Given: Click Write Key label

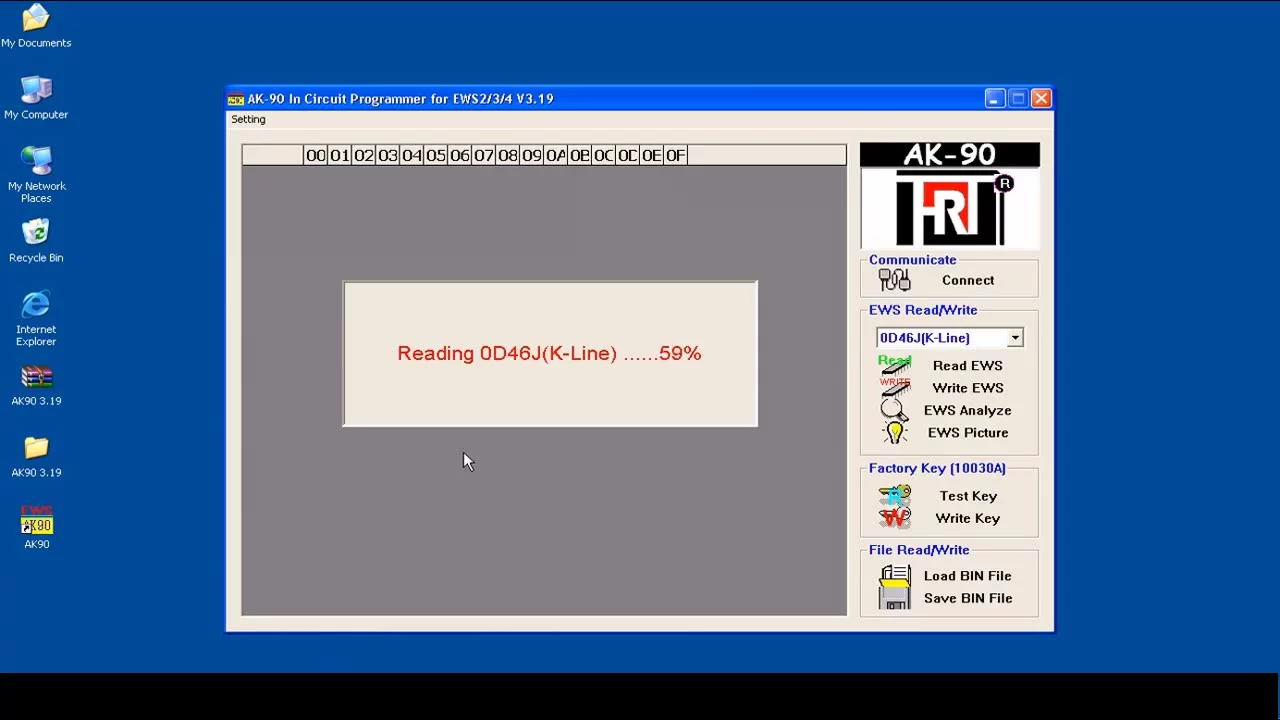Looking at the screenshot, I should [968, 518].
